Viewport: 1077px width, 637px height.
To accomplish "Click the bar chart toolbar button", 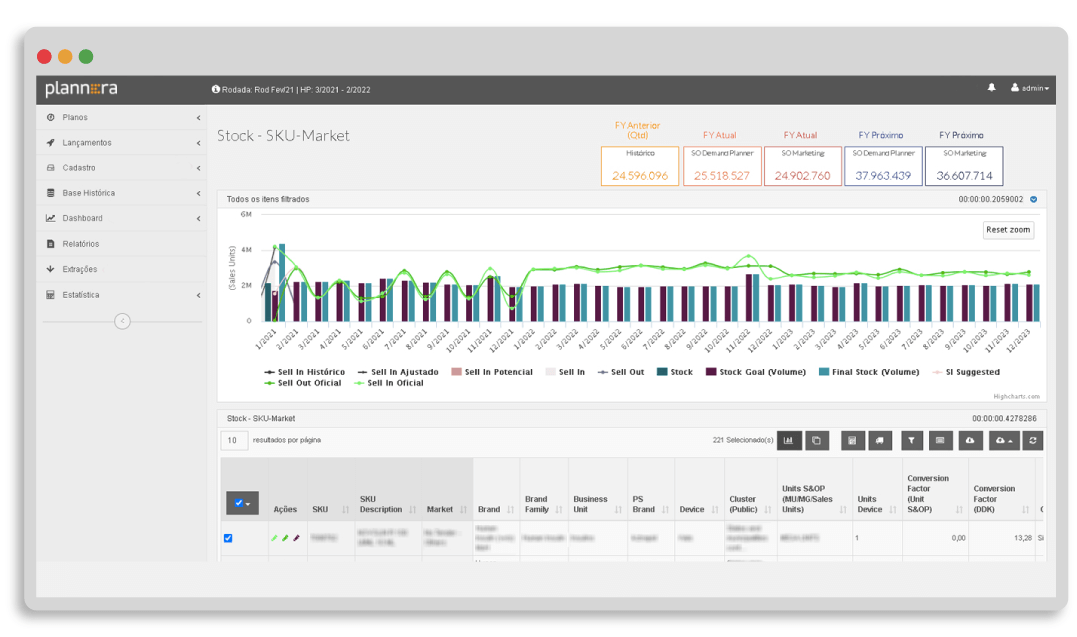I will pos(789,440).
